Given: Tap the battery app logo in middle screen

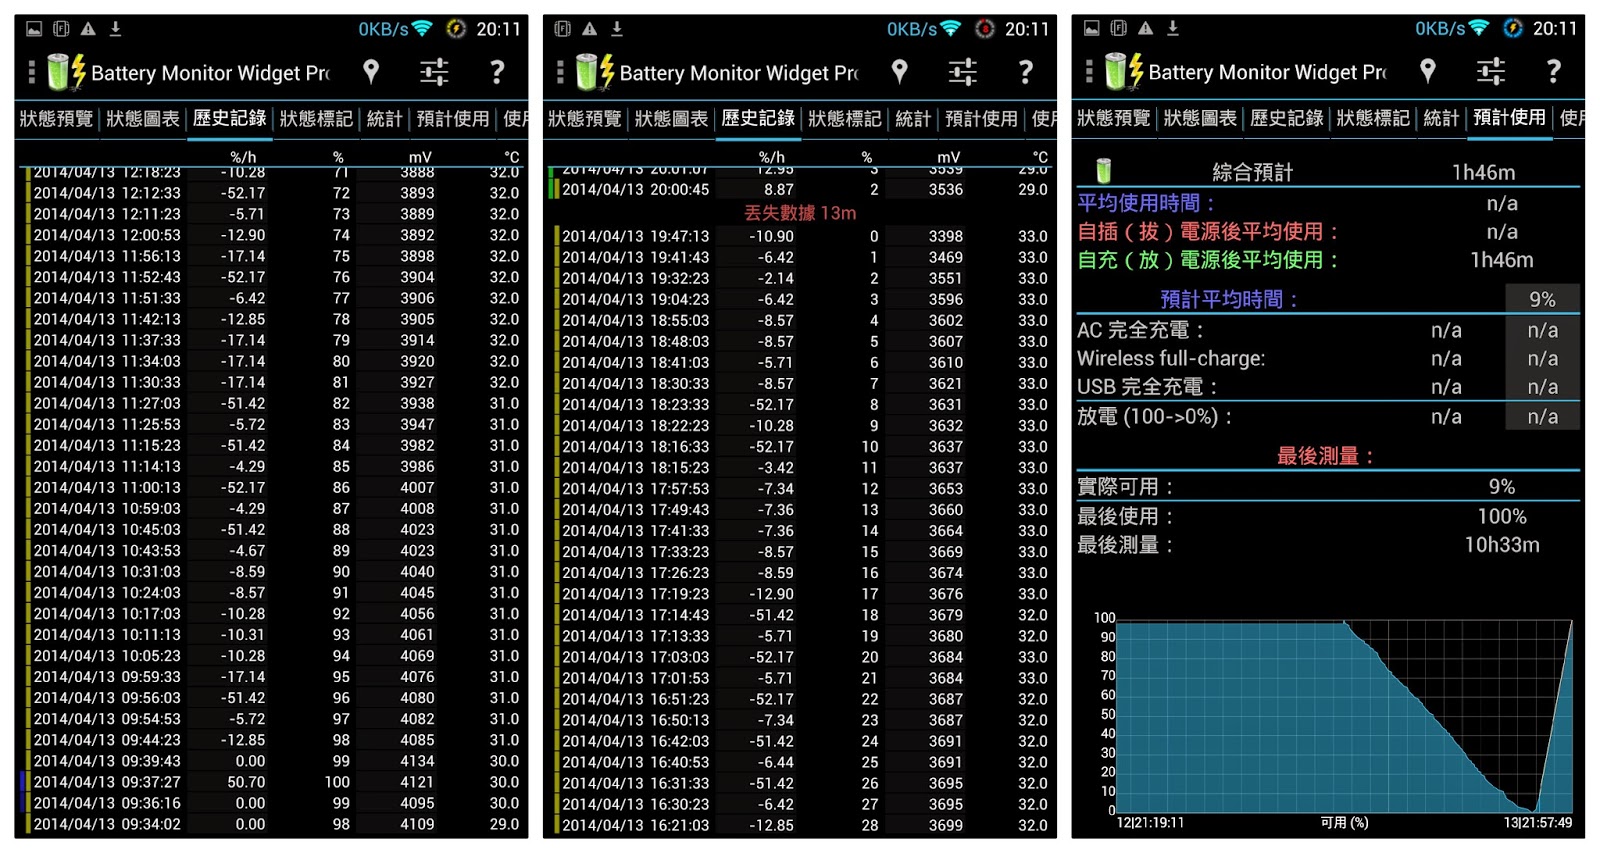Looking at the screenshot, I should [595, 72].
